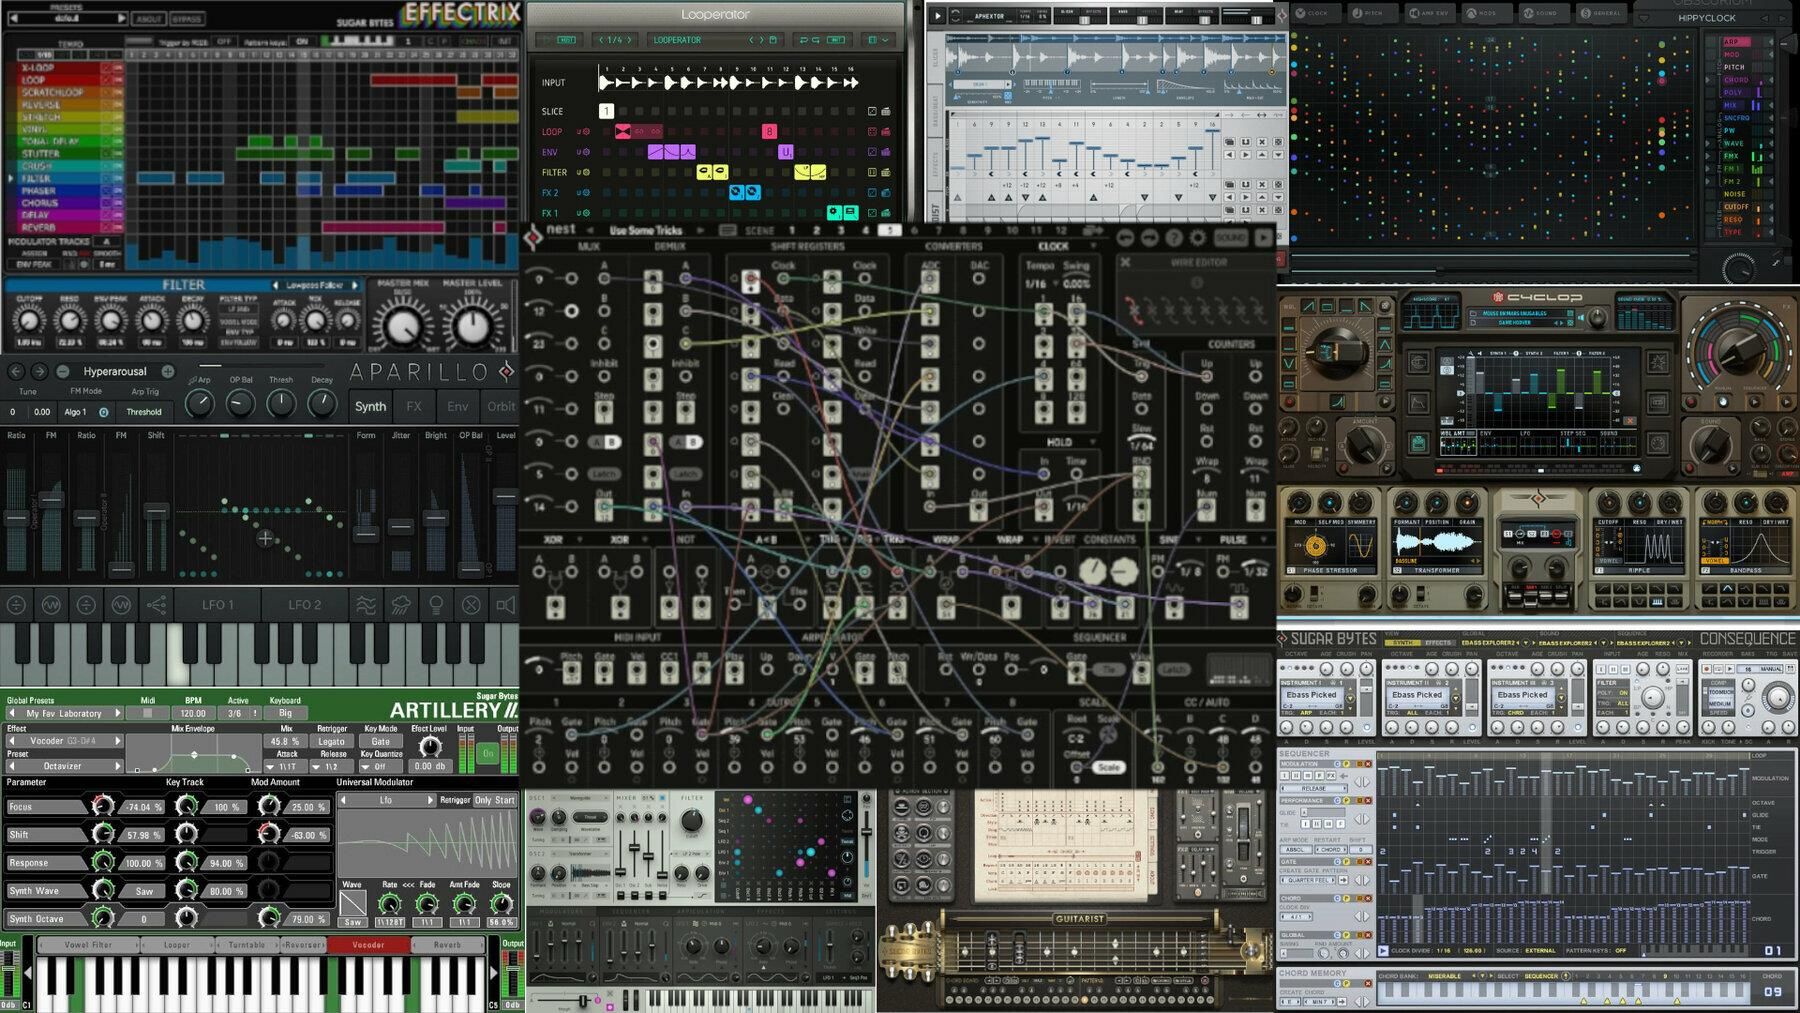Click the minus icon beside Hyperarousal preset
This screenshot has width=1800, height=1013.
pos(62,371)
